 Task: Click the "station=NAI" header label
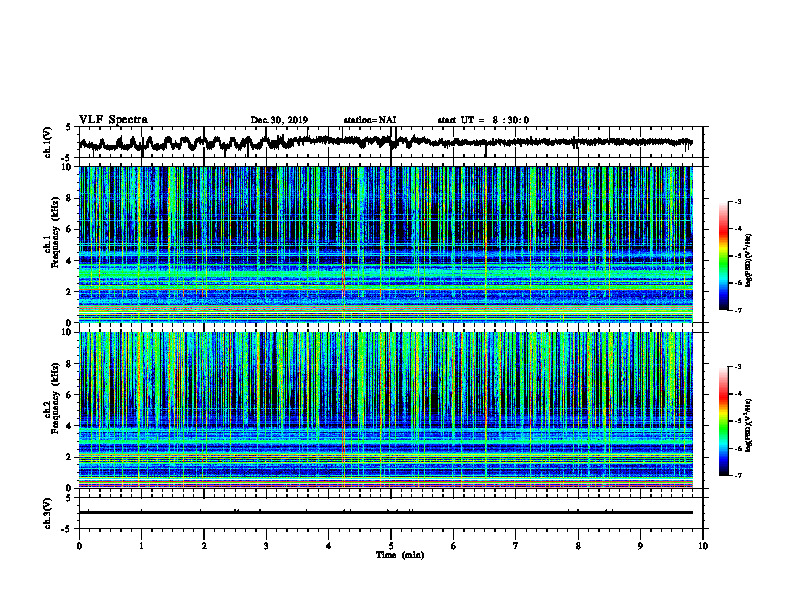point(370,120)
